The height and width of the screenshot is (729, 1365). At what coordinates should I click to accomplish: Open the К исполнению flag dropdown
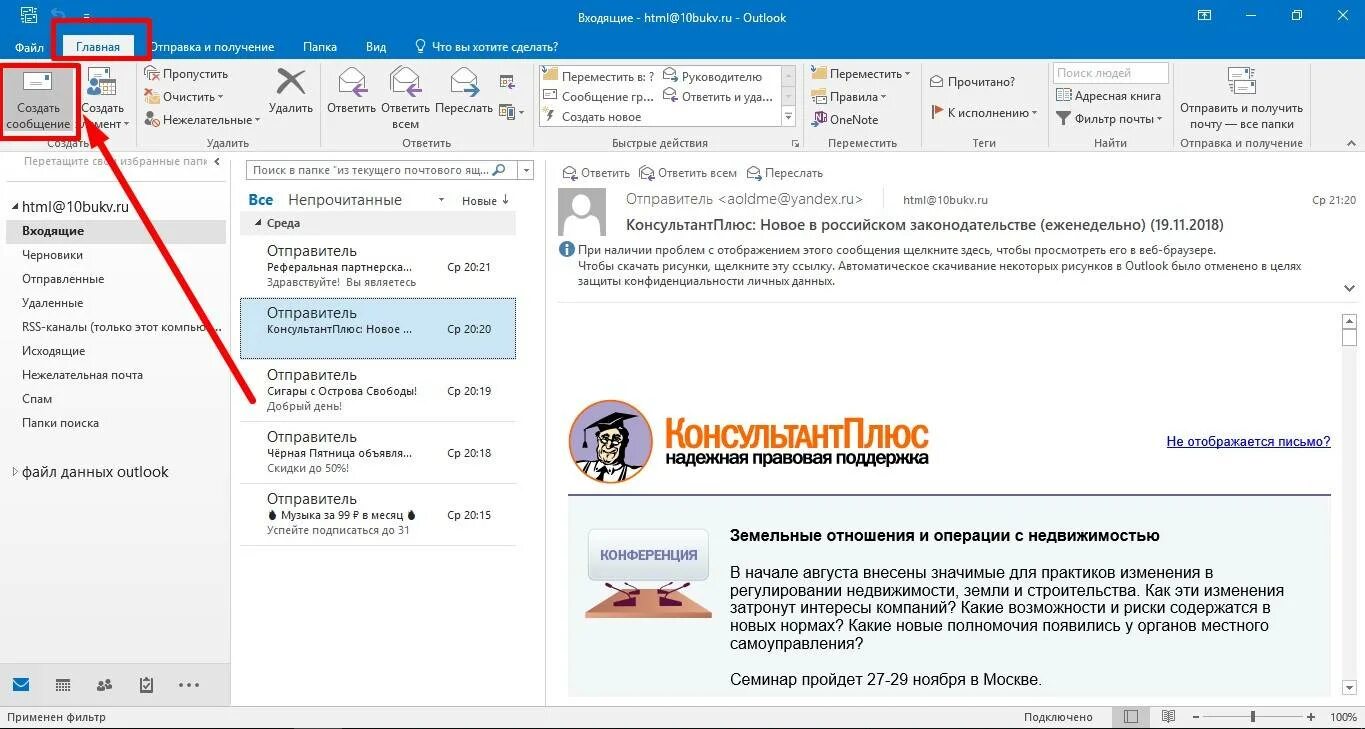tap(985, 113)
